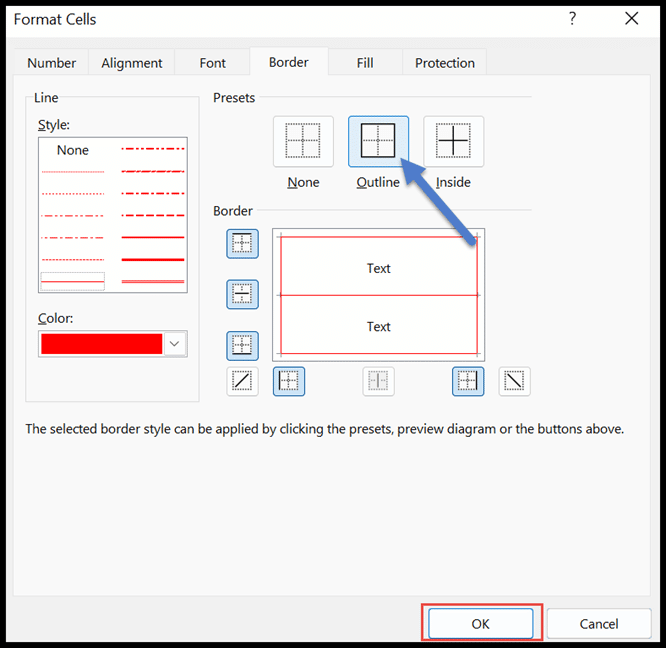The image size is (666, 648).
Task: Select the thick solid line style
Action: pyautogui.click(x=153, y=259)
